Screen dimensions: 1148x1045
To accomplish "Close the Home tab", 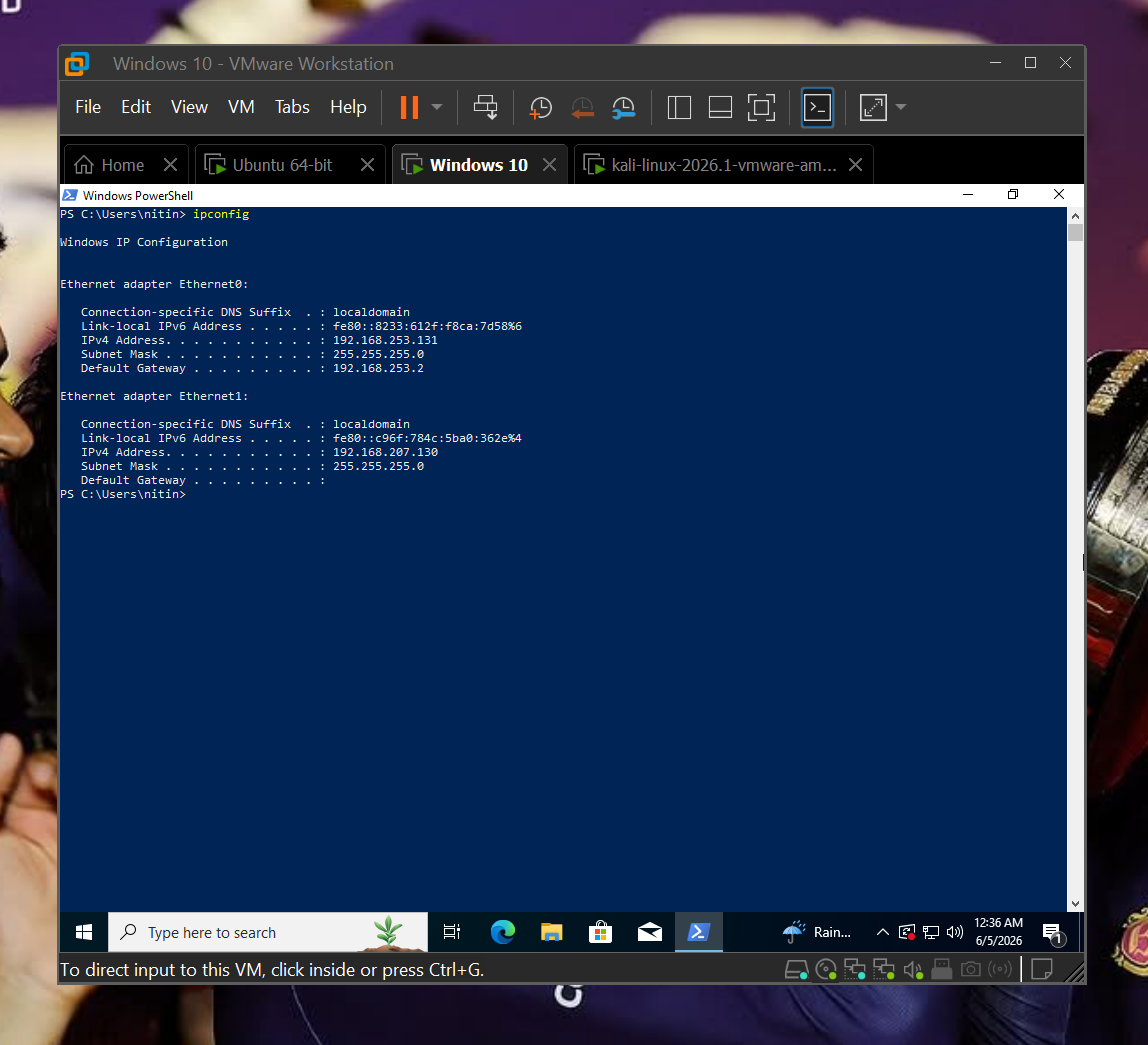I will click(x=171, y=165).
